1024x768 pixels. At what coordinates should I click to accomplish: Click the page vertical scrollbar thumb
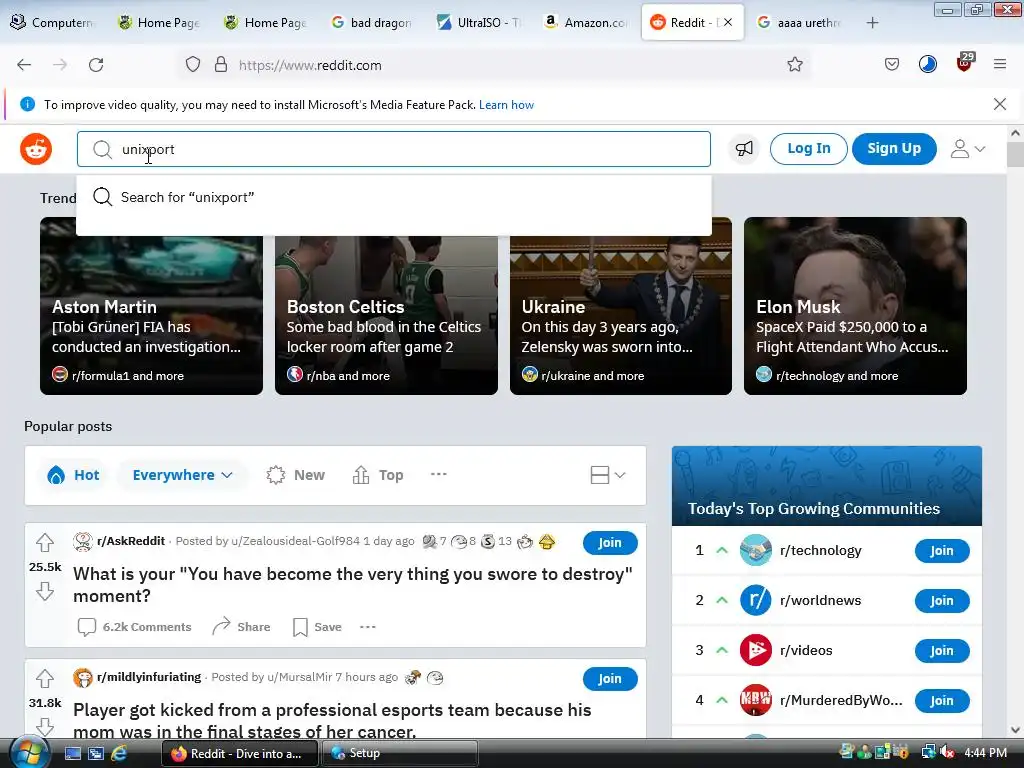(1015, 154)
